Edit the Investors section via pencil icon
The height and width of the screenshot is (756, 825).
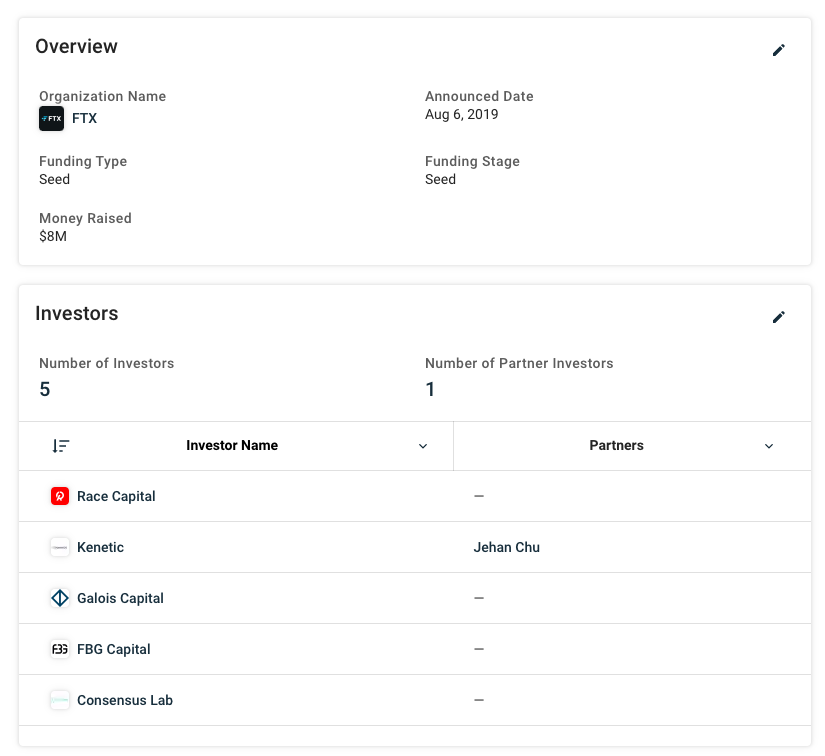[x=778, y=317]
